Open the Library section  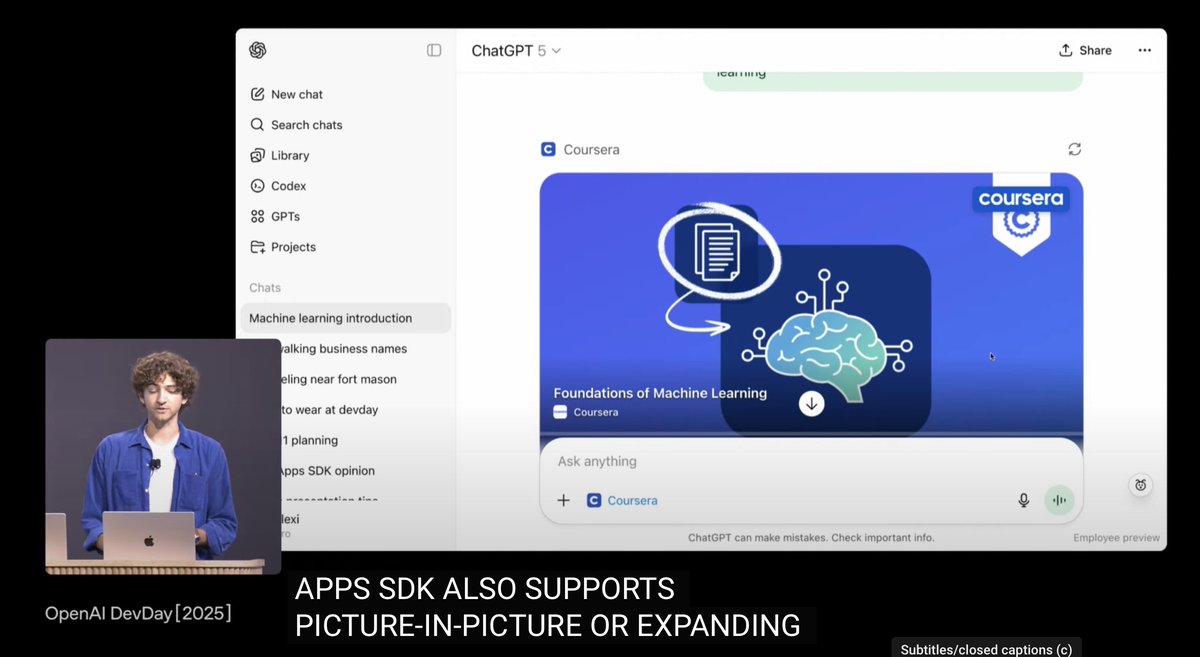tap(279, 155)
